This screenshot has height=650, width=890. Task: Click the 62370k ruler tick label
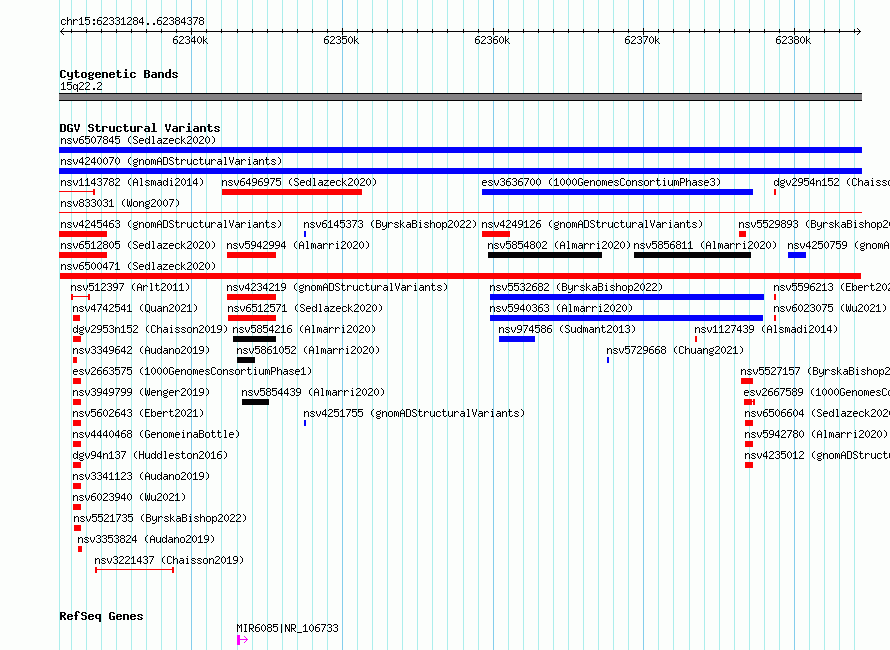(641, 40)
